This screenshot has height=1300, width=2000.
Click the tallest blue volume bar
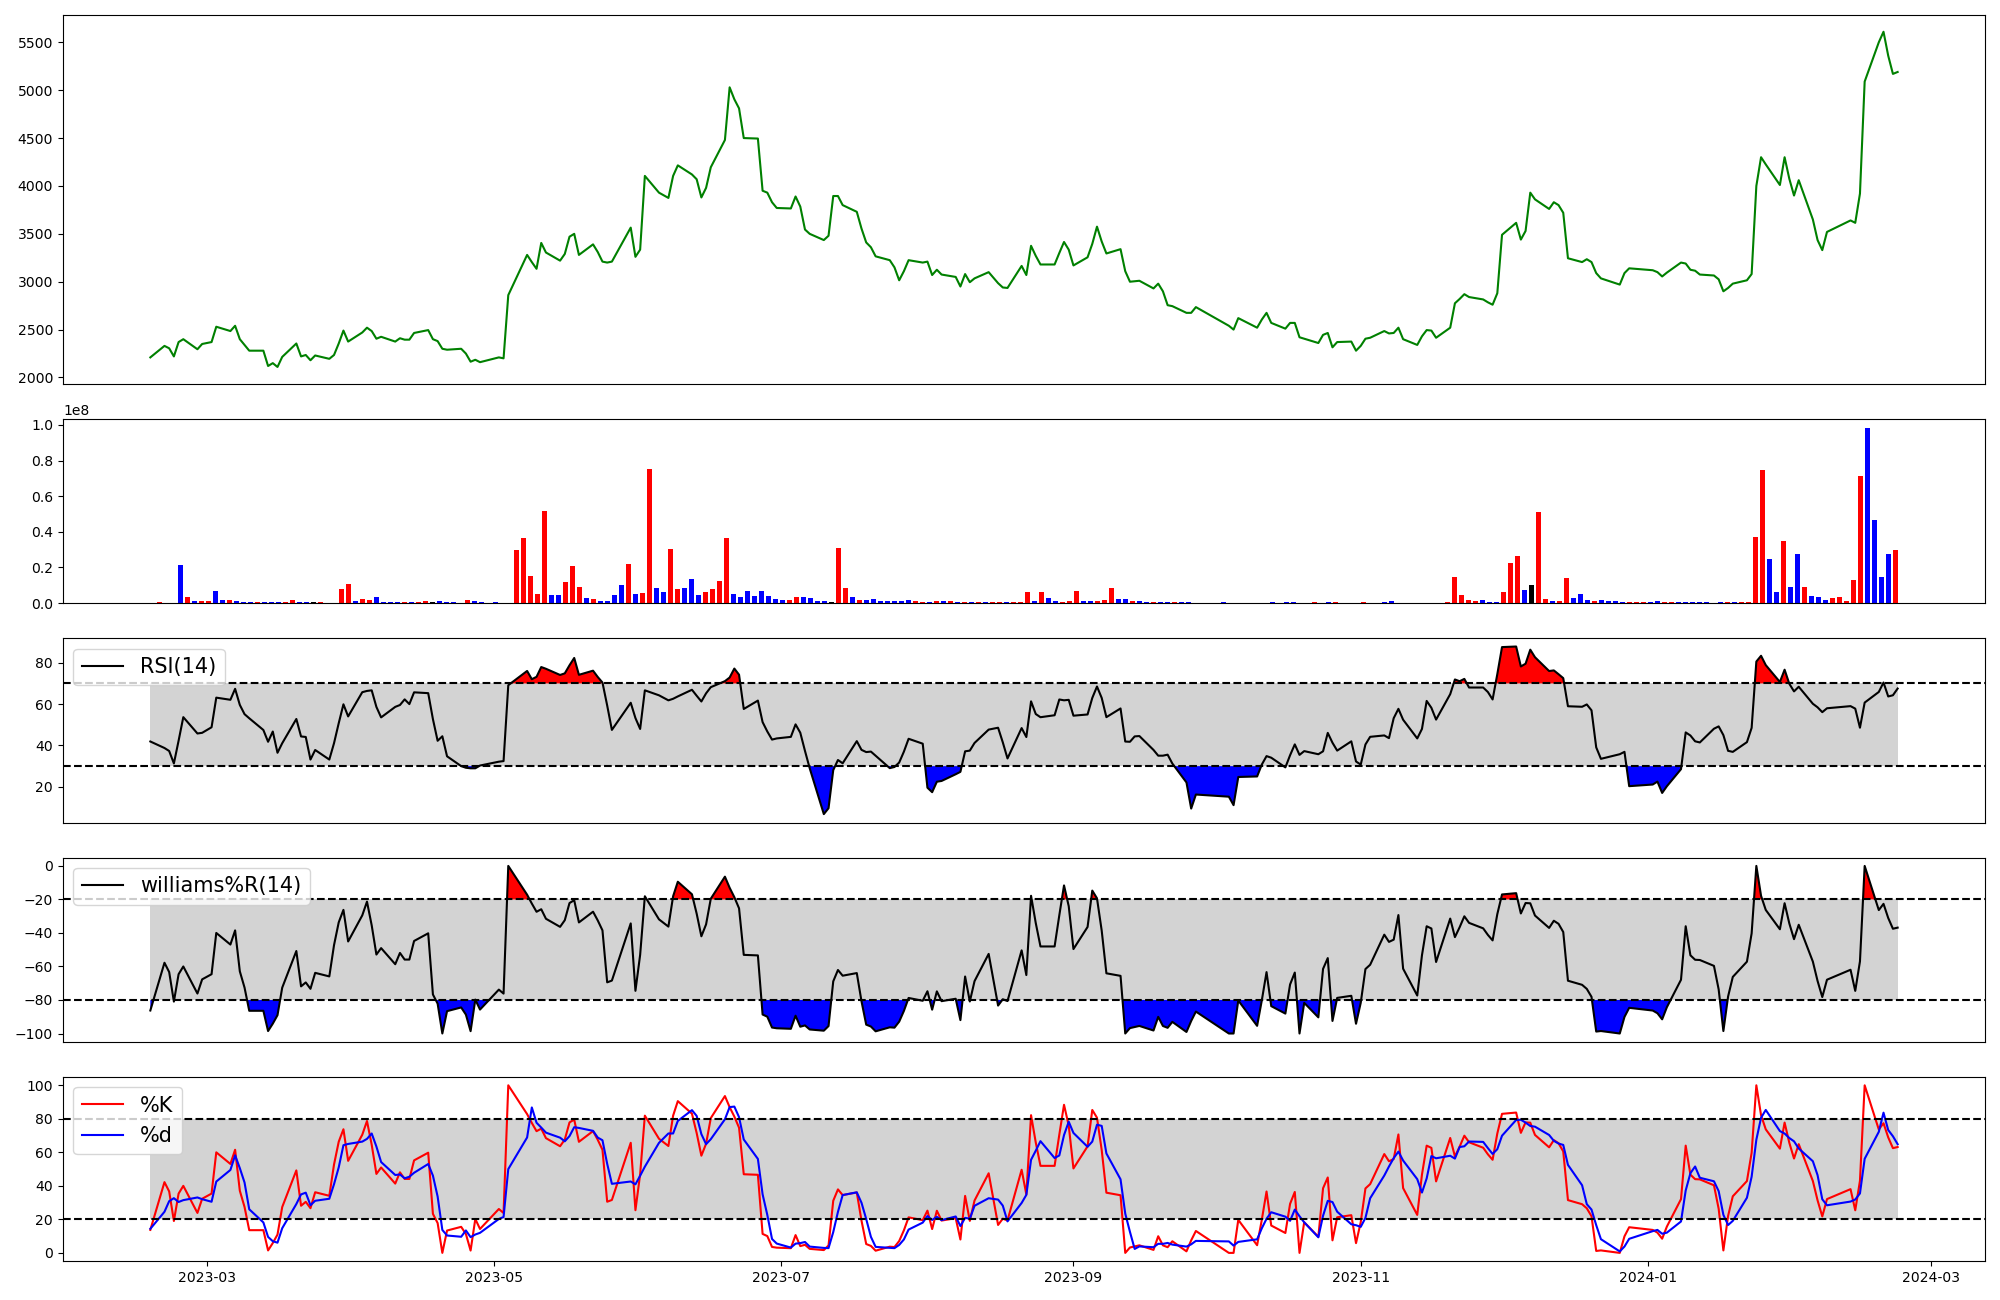[x=1867, y=515]
